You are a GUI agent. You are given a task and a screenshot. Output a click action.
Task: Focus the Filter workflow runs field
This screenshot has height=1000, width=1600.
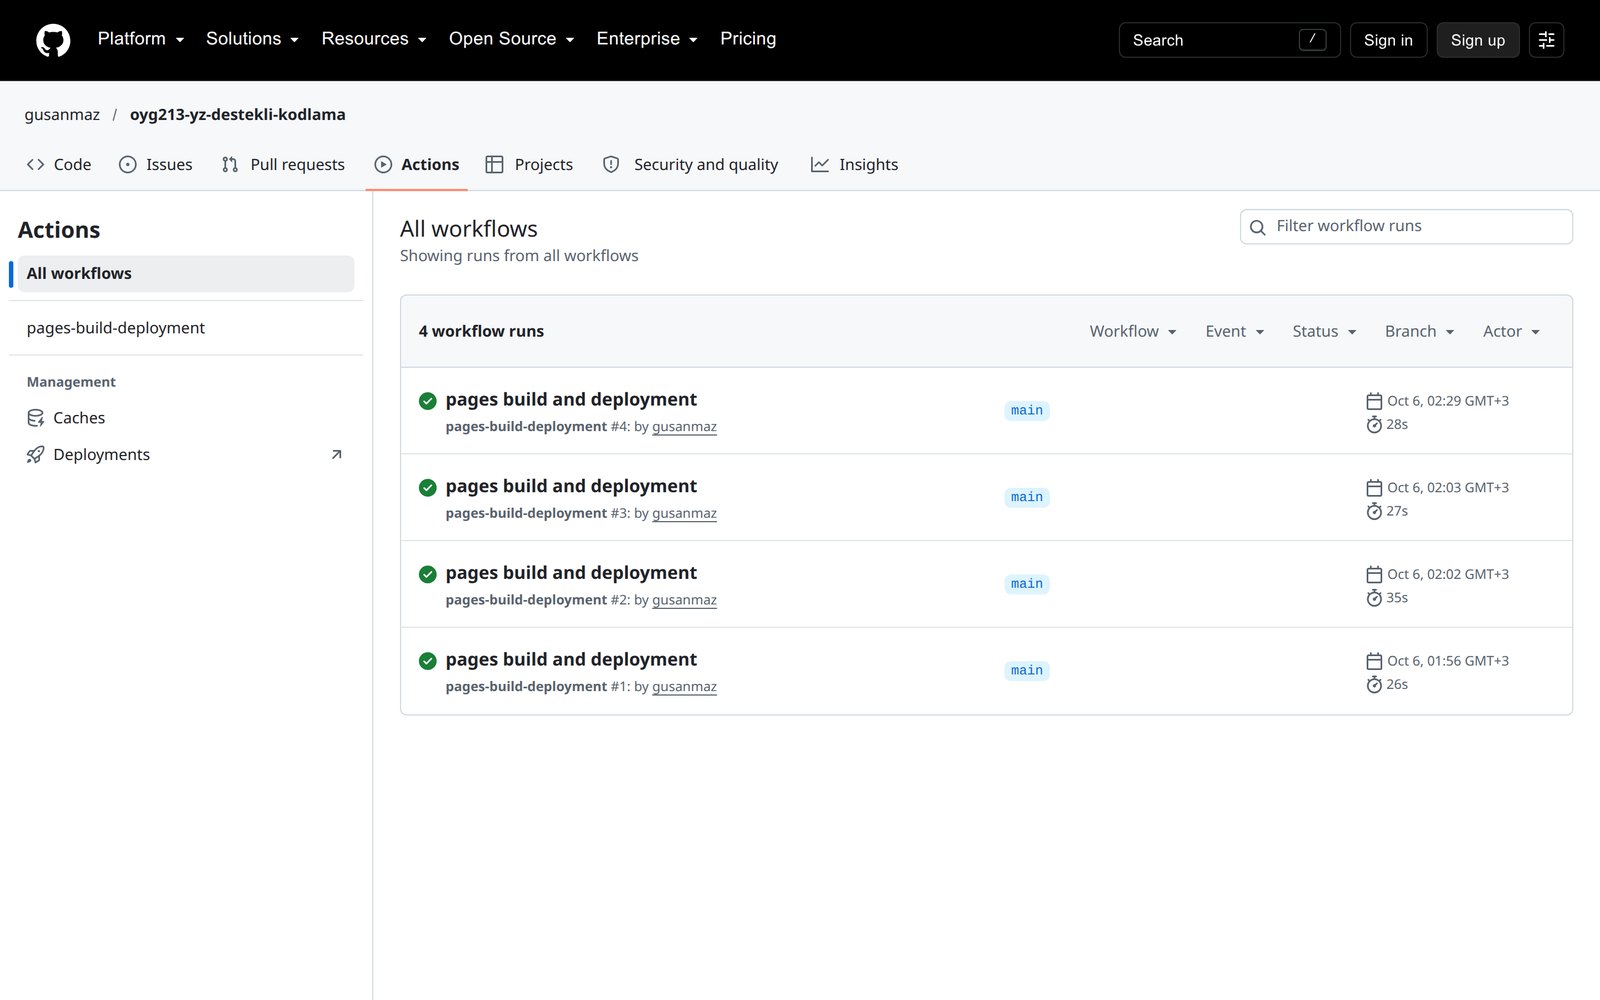tap(1406, 227)
